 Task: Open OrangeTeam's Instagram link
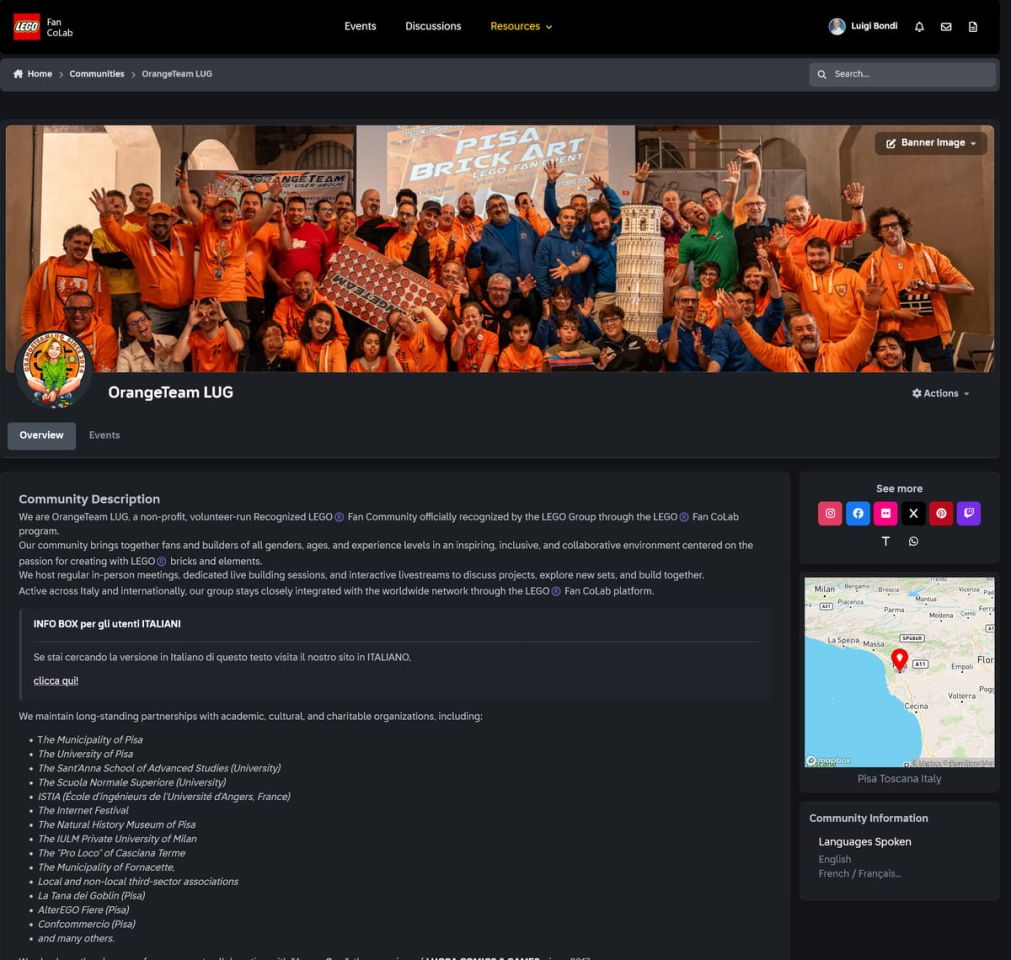[x=830, y=513]
